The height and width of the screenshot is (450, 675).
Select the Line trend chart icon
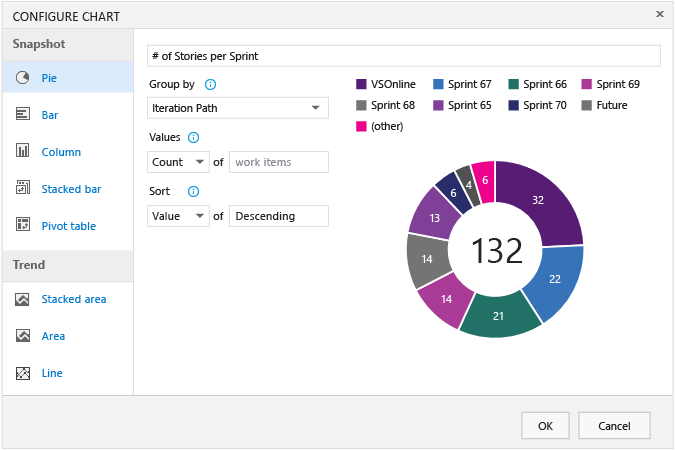[x=22, y=373]
